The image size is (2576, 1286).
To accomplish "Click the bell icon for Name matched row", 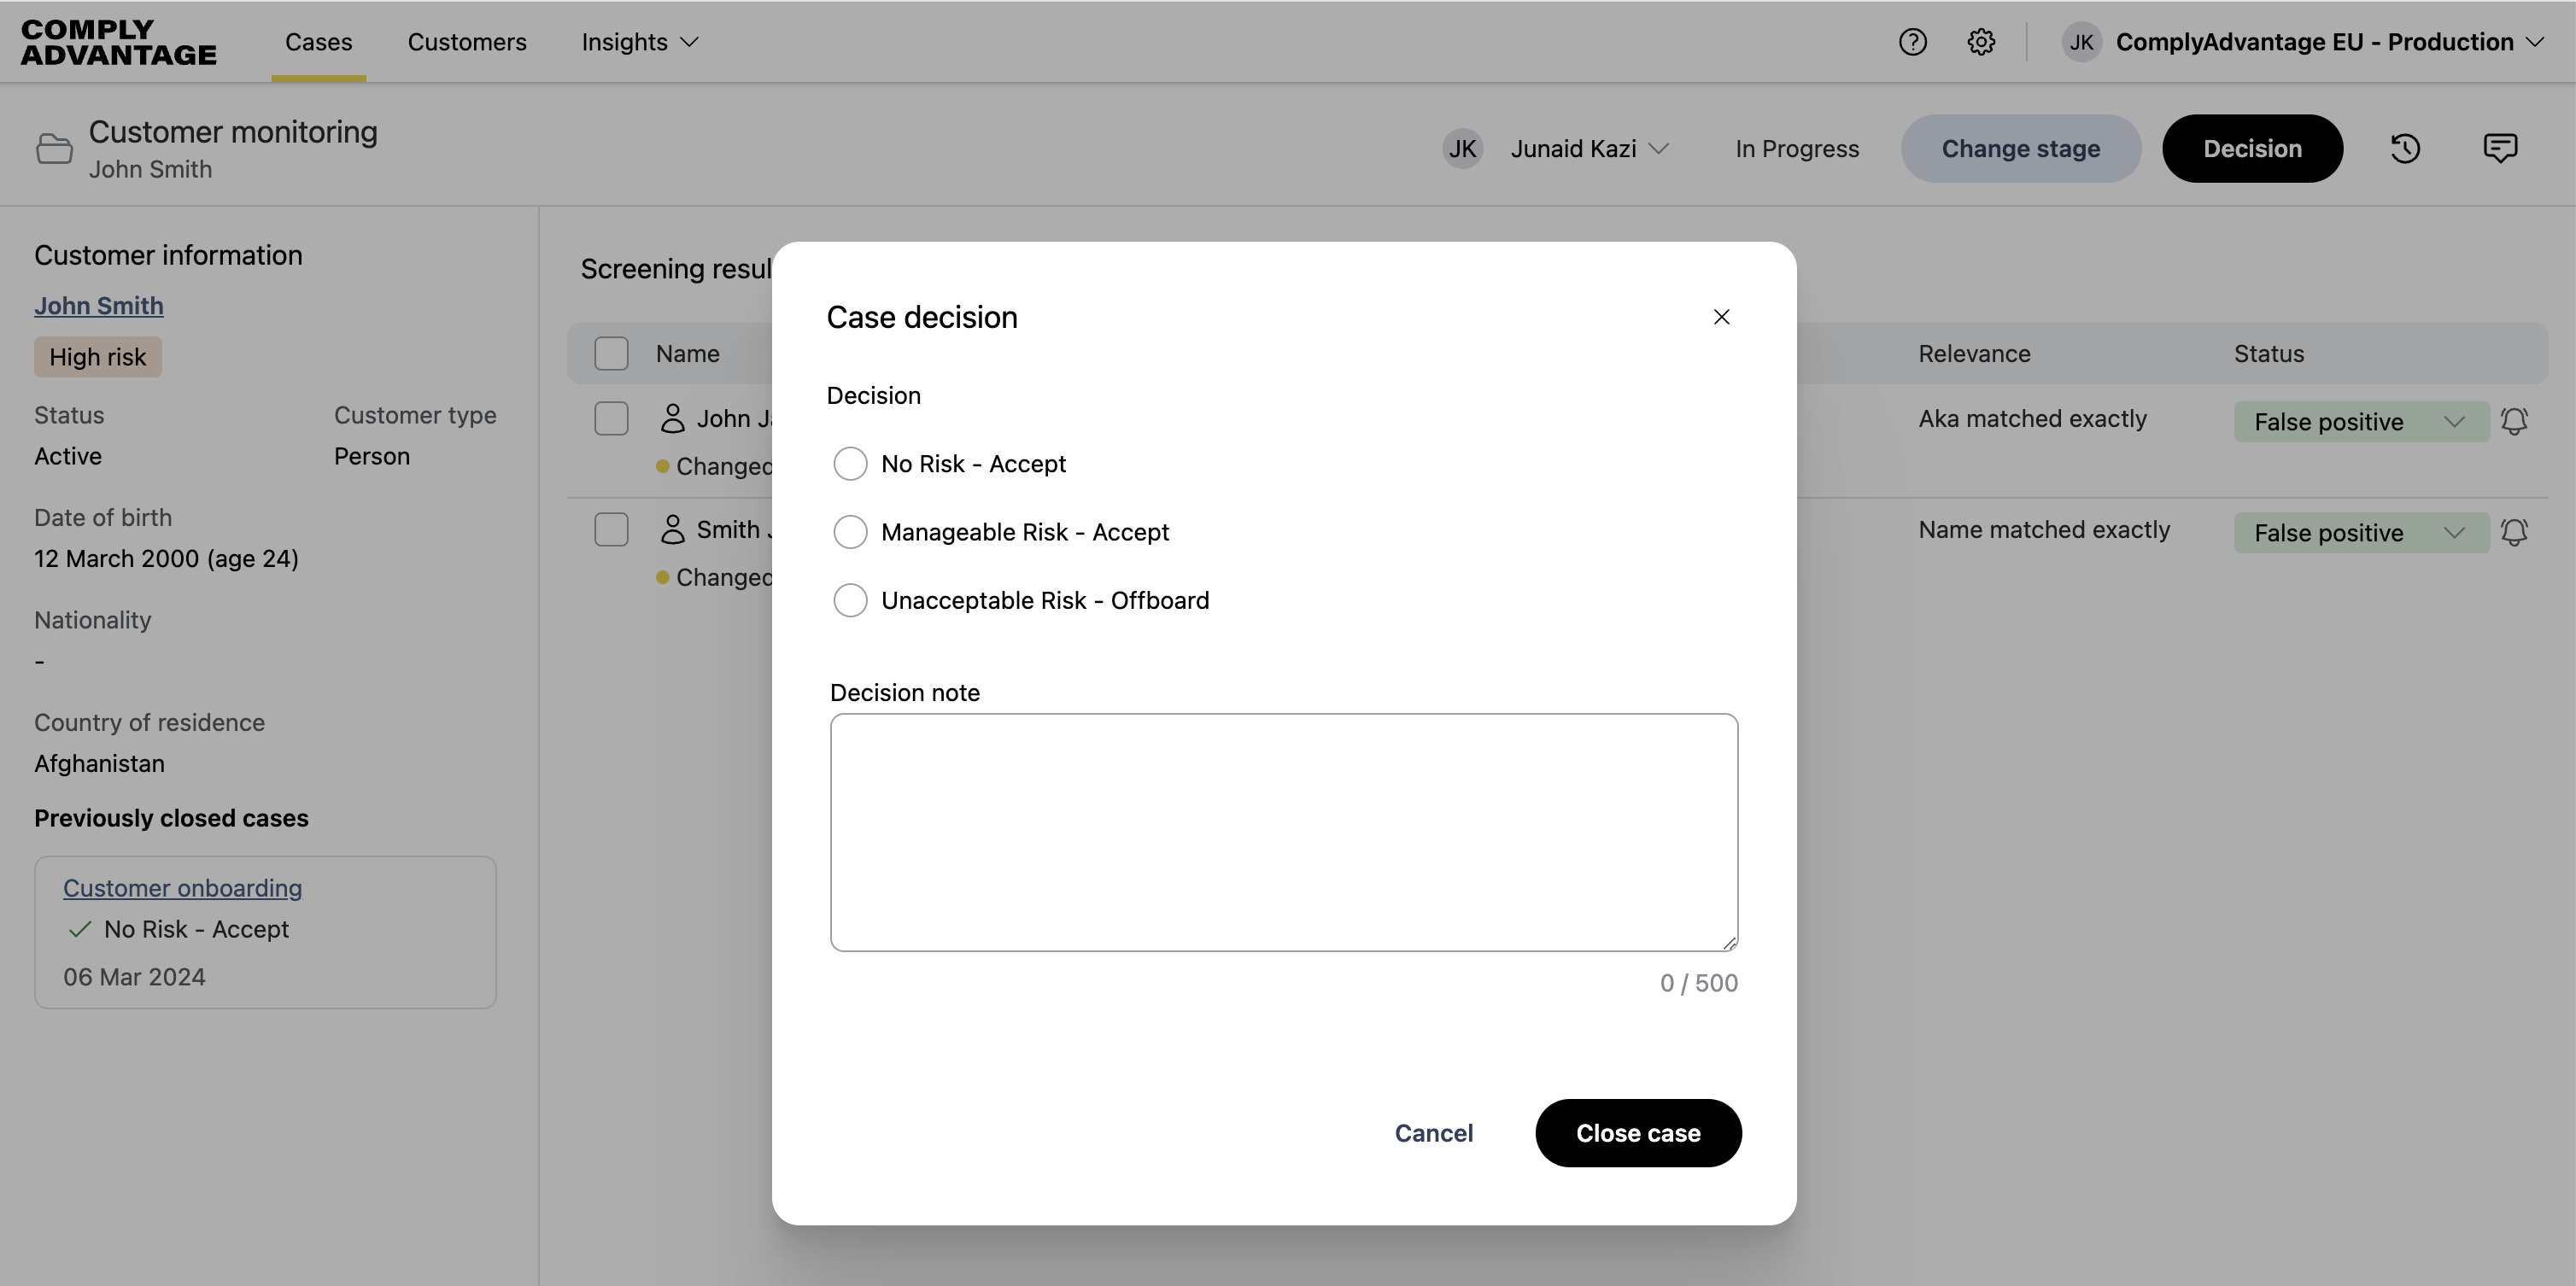I will pos(2514,532).
